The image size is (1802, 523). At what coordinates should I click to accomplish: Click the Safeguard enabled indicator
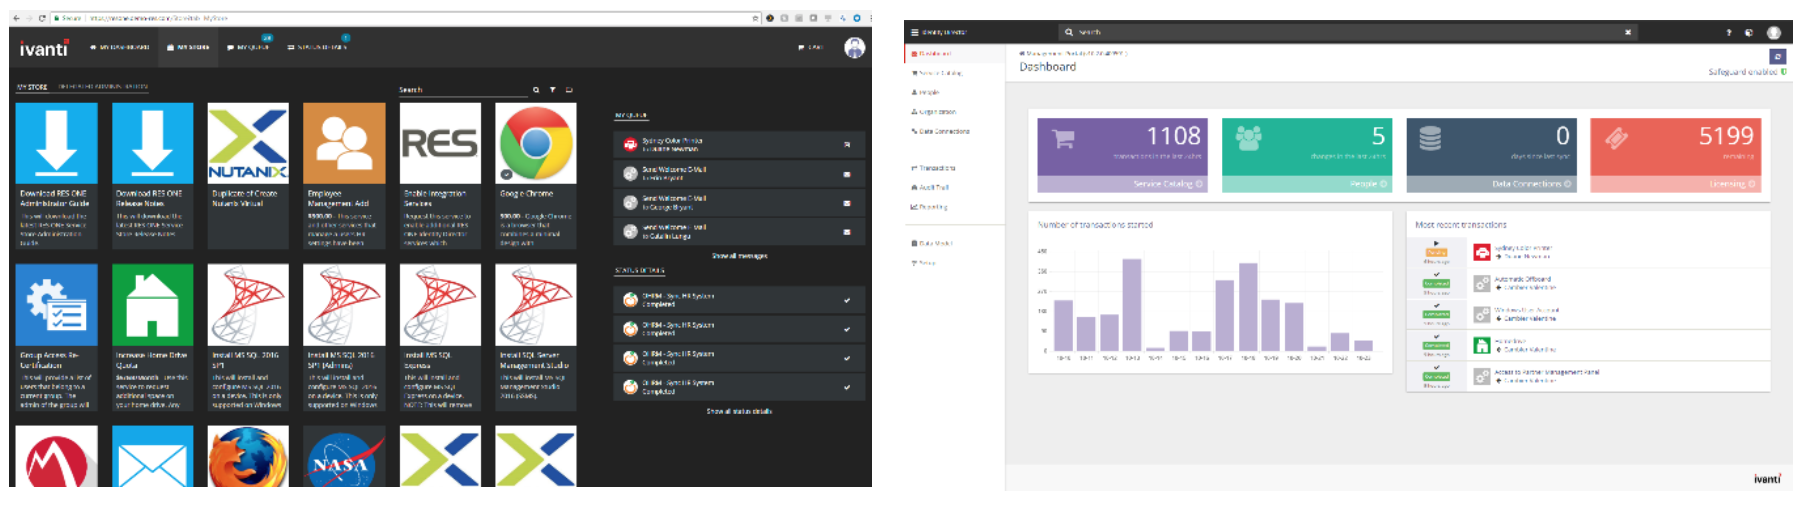pos(1746,72)
